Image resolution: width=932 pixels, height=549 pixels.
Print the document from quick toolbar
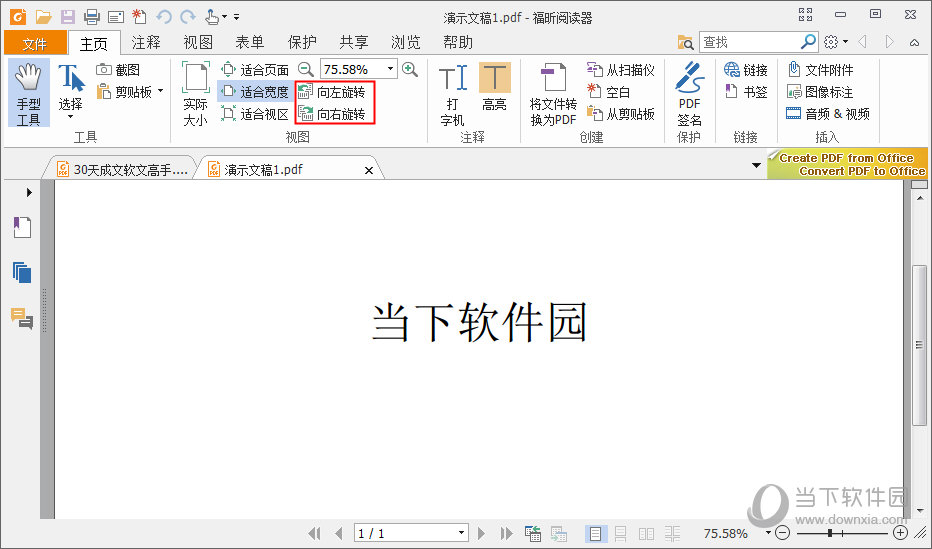pos(92,17)
